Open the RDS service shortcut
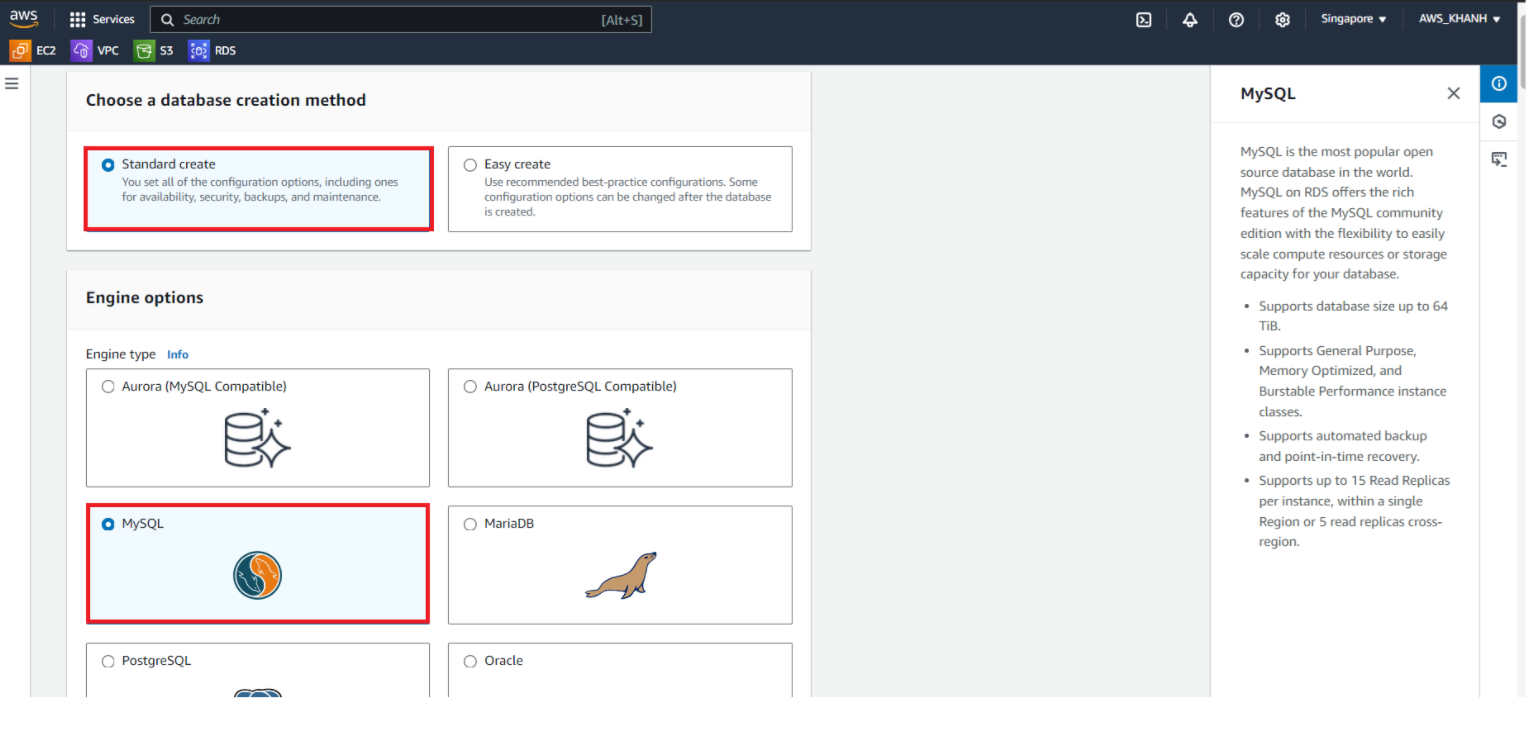This screenshot has width=1528, height=739. [212, 50]
